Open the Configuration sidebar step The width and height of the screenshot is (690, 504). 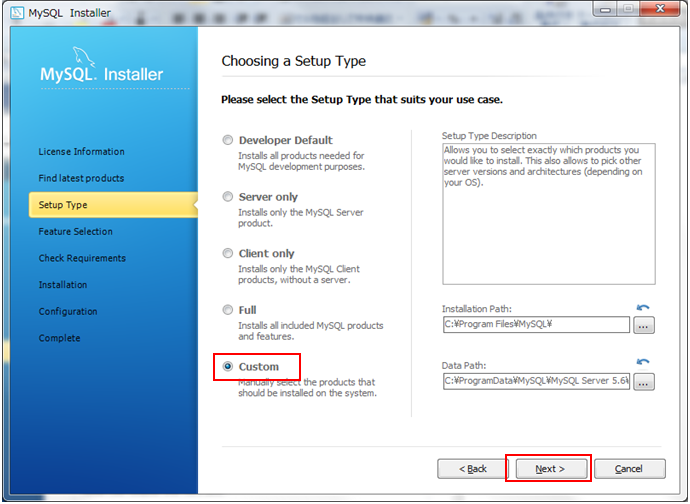[68, 312]
